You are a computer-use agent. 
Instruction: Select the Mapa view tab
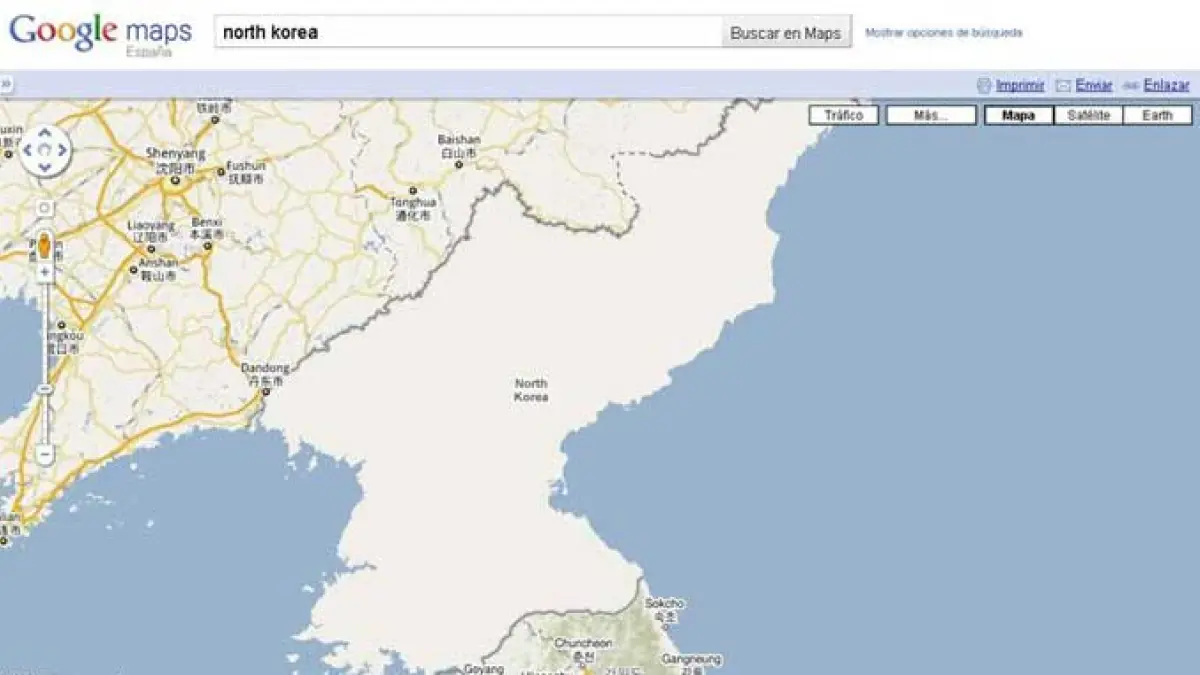(x=1018, y=115)
